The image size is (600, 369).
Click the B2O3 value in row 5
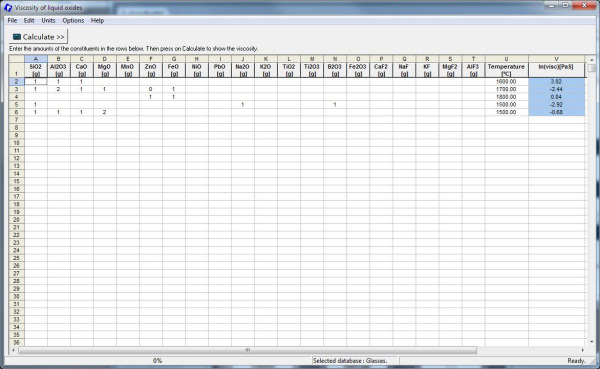[x=335, y=104]
